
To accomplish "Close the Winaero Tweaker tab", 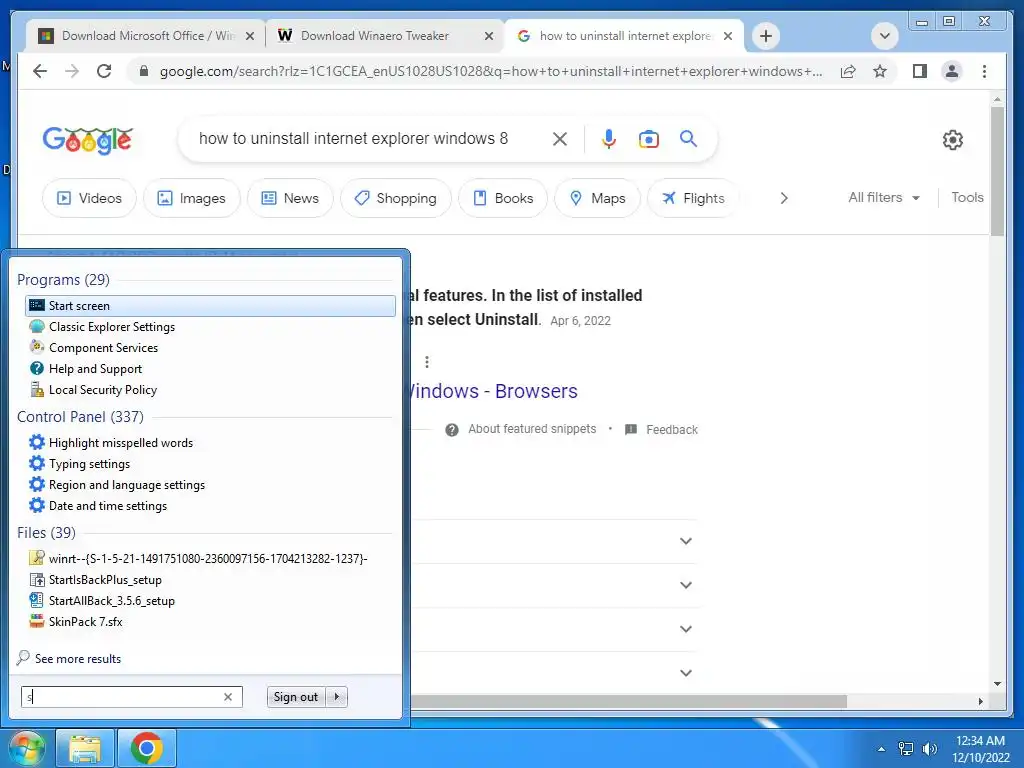I will (488, 37).
